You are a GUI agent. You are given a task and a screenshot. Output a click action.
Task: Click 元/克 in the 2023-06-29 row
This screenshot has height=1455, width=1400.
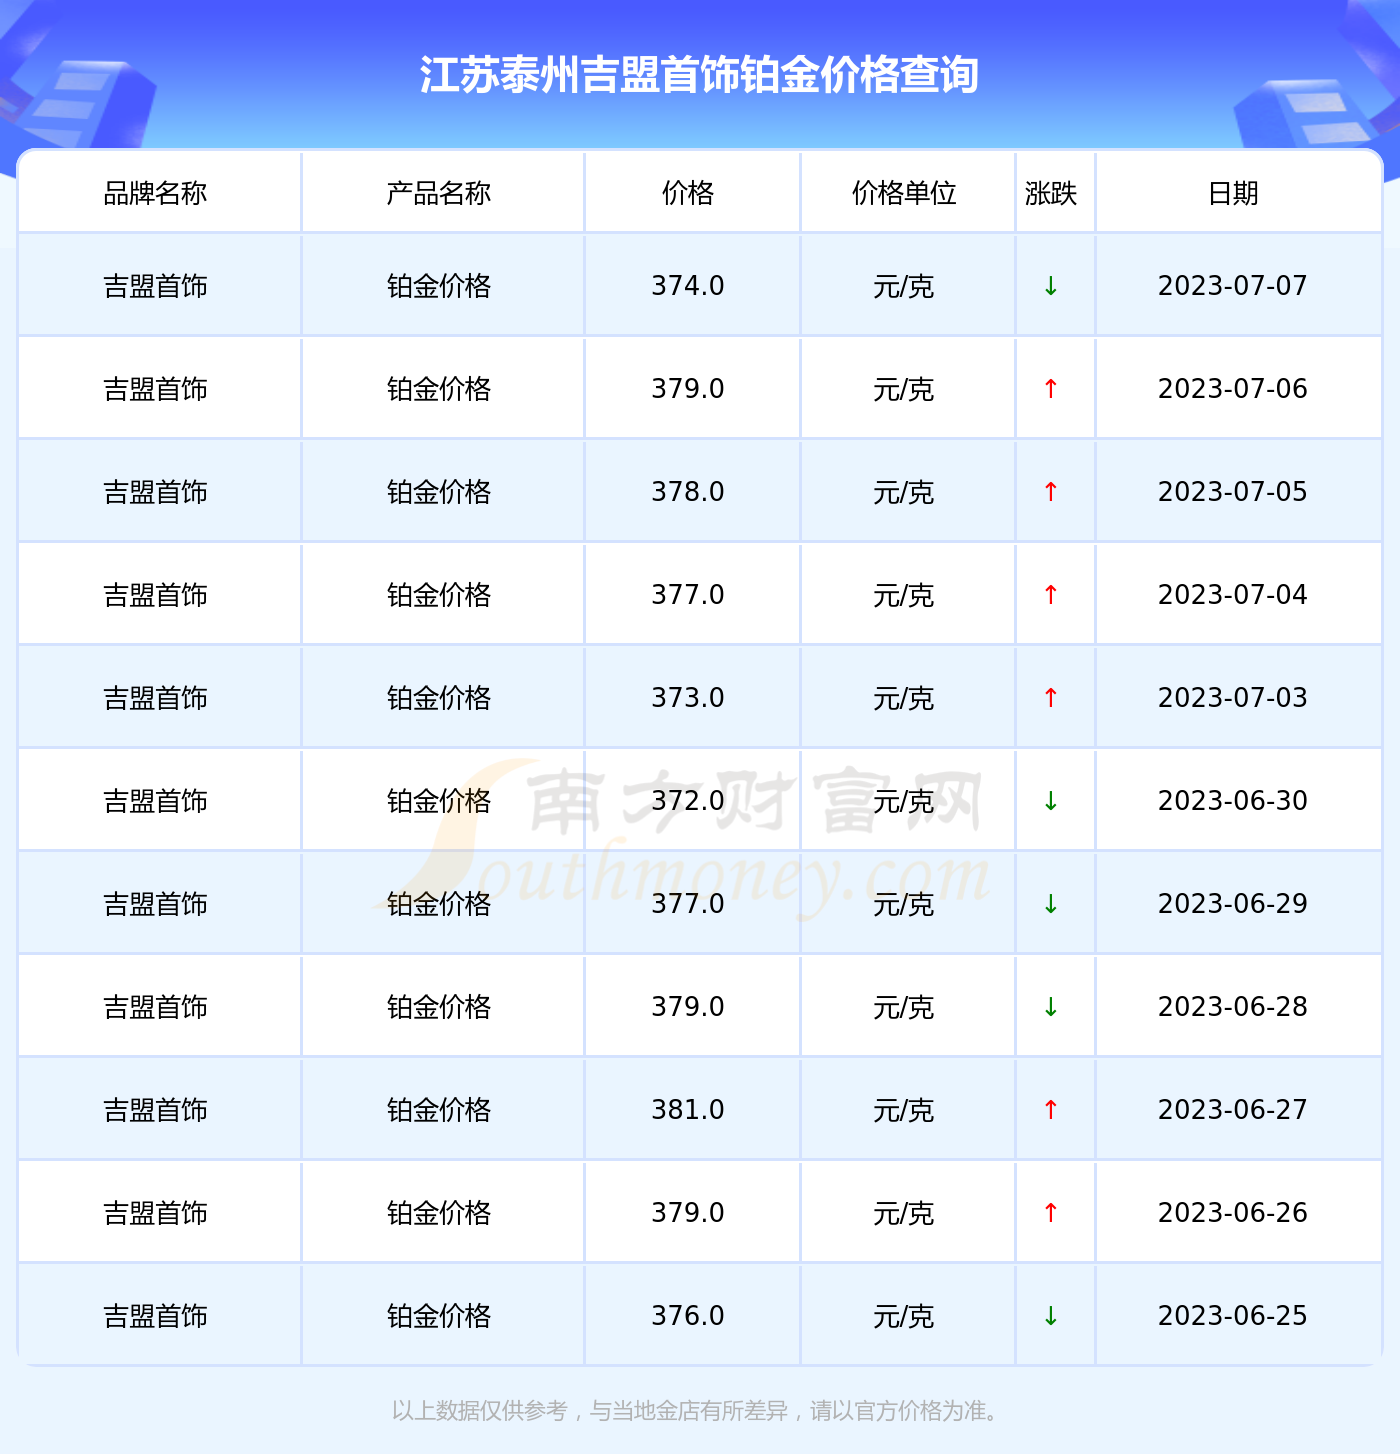click(904, 904)
